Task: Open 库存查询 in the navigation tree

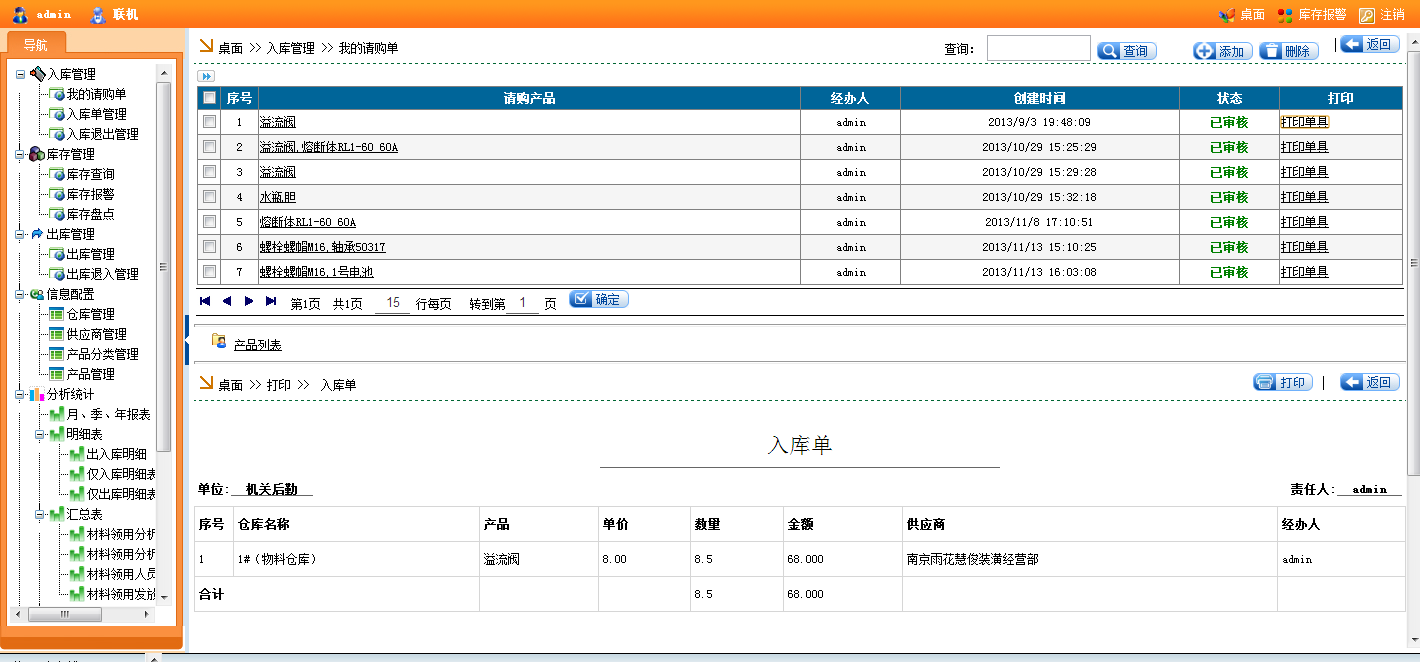Action: pos(90,174)
